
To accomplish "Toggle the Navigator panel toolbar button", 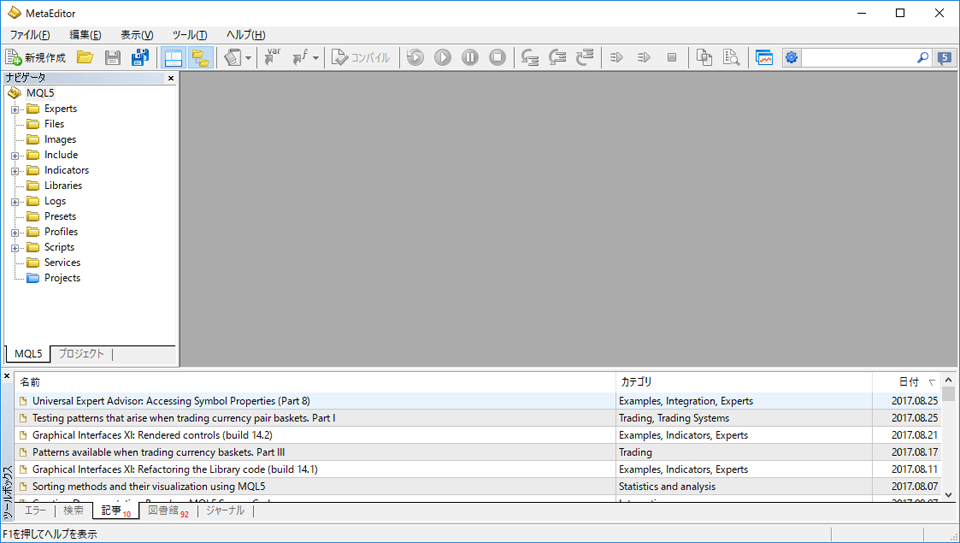I will pos(173,58).
